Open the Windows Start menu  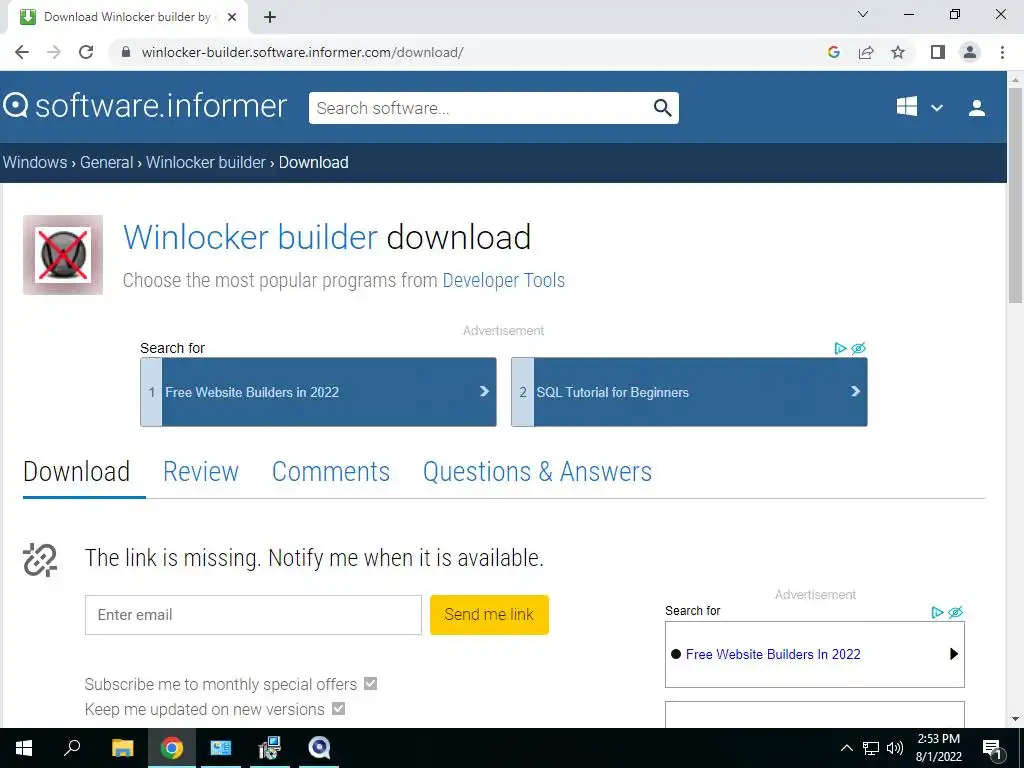24,748
